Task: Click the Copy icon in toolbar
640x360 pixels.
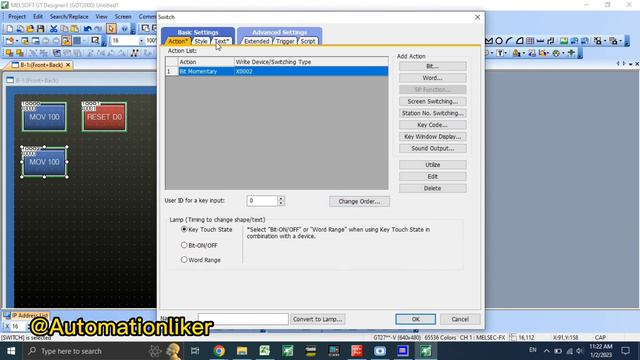Action: (64, 29)
